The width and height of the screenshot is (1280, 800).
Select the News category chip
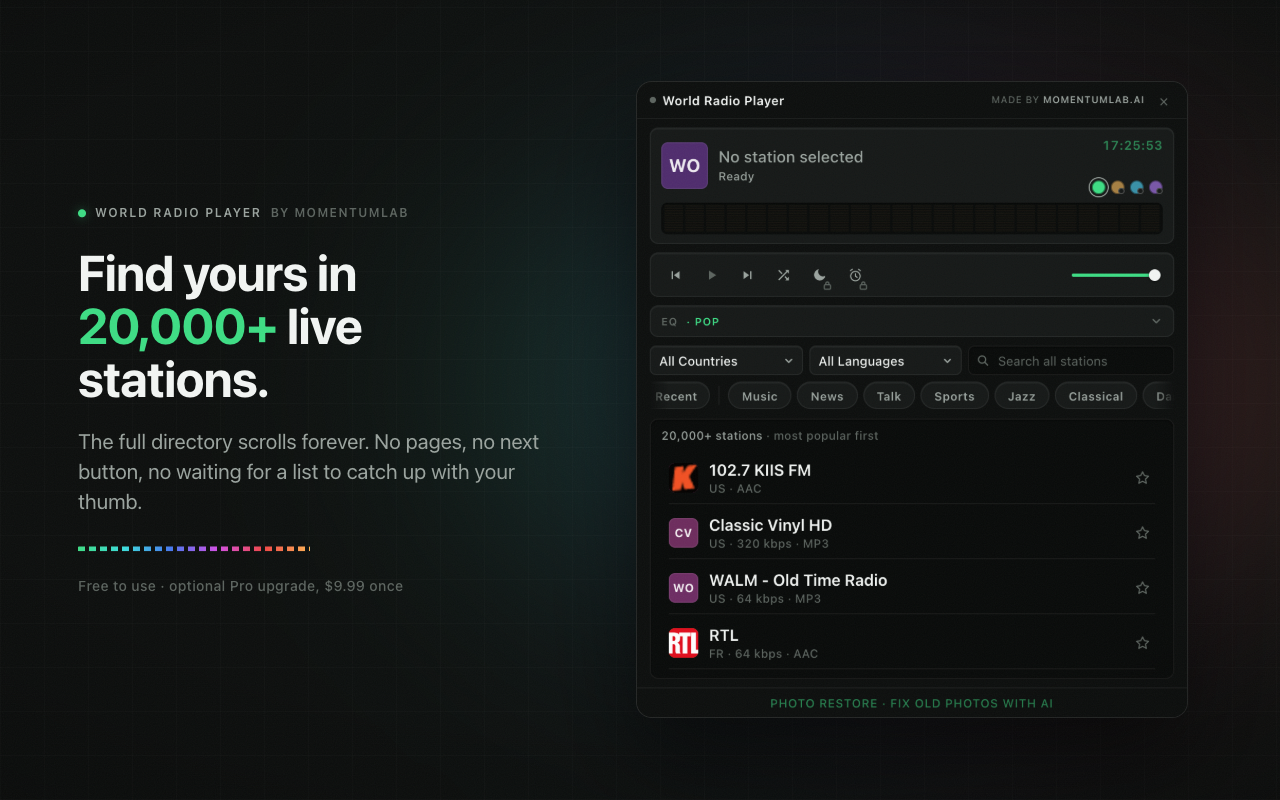pyautogui.click(x=827, y=396)
